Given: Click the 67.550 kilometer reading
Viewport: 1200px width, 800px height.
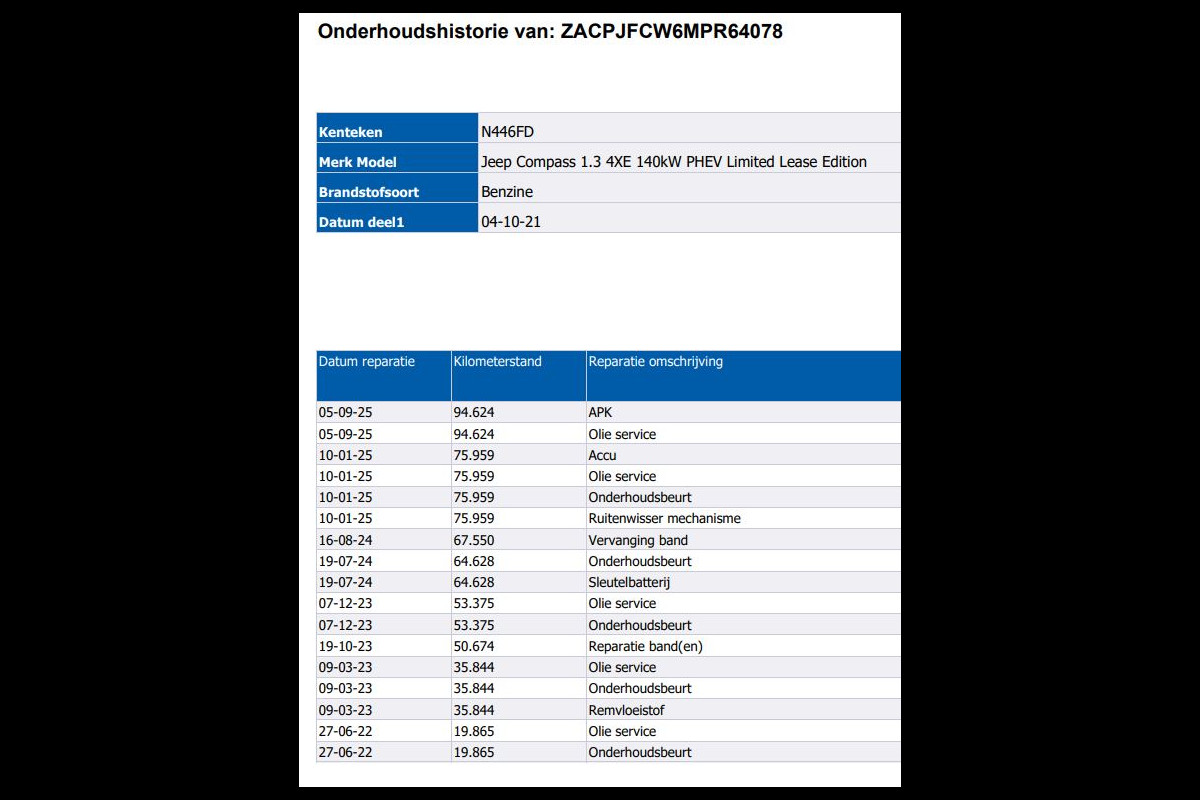Looking at the screenshot, I should pyautogui.click(x=474, y=540).
